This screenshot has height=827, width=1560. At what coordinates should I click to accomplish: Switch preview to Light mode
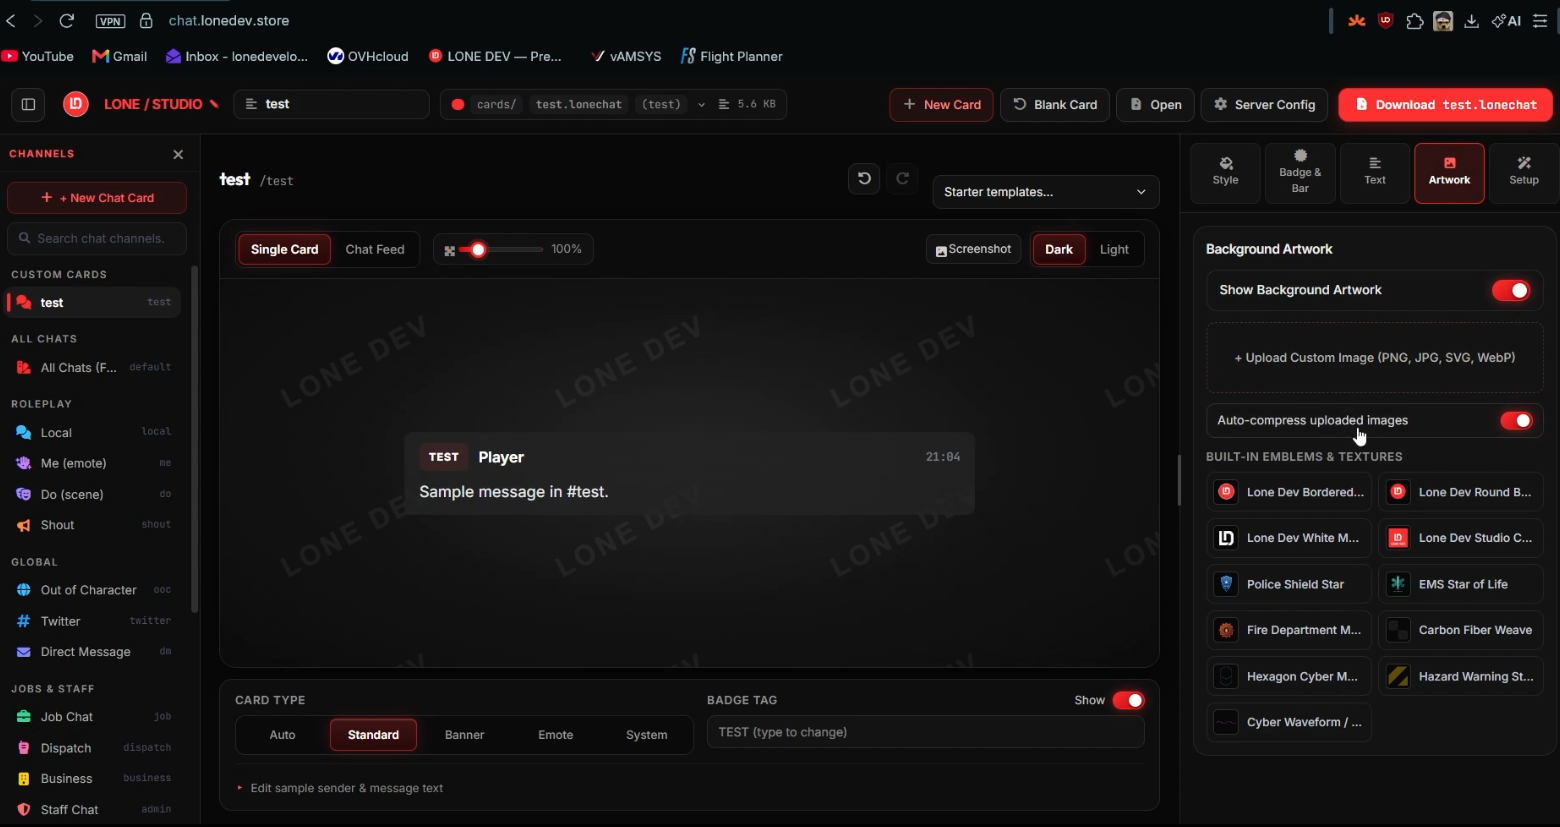[1114, 249]
